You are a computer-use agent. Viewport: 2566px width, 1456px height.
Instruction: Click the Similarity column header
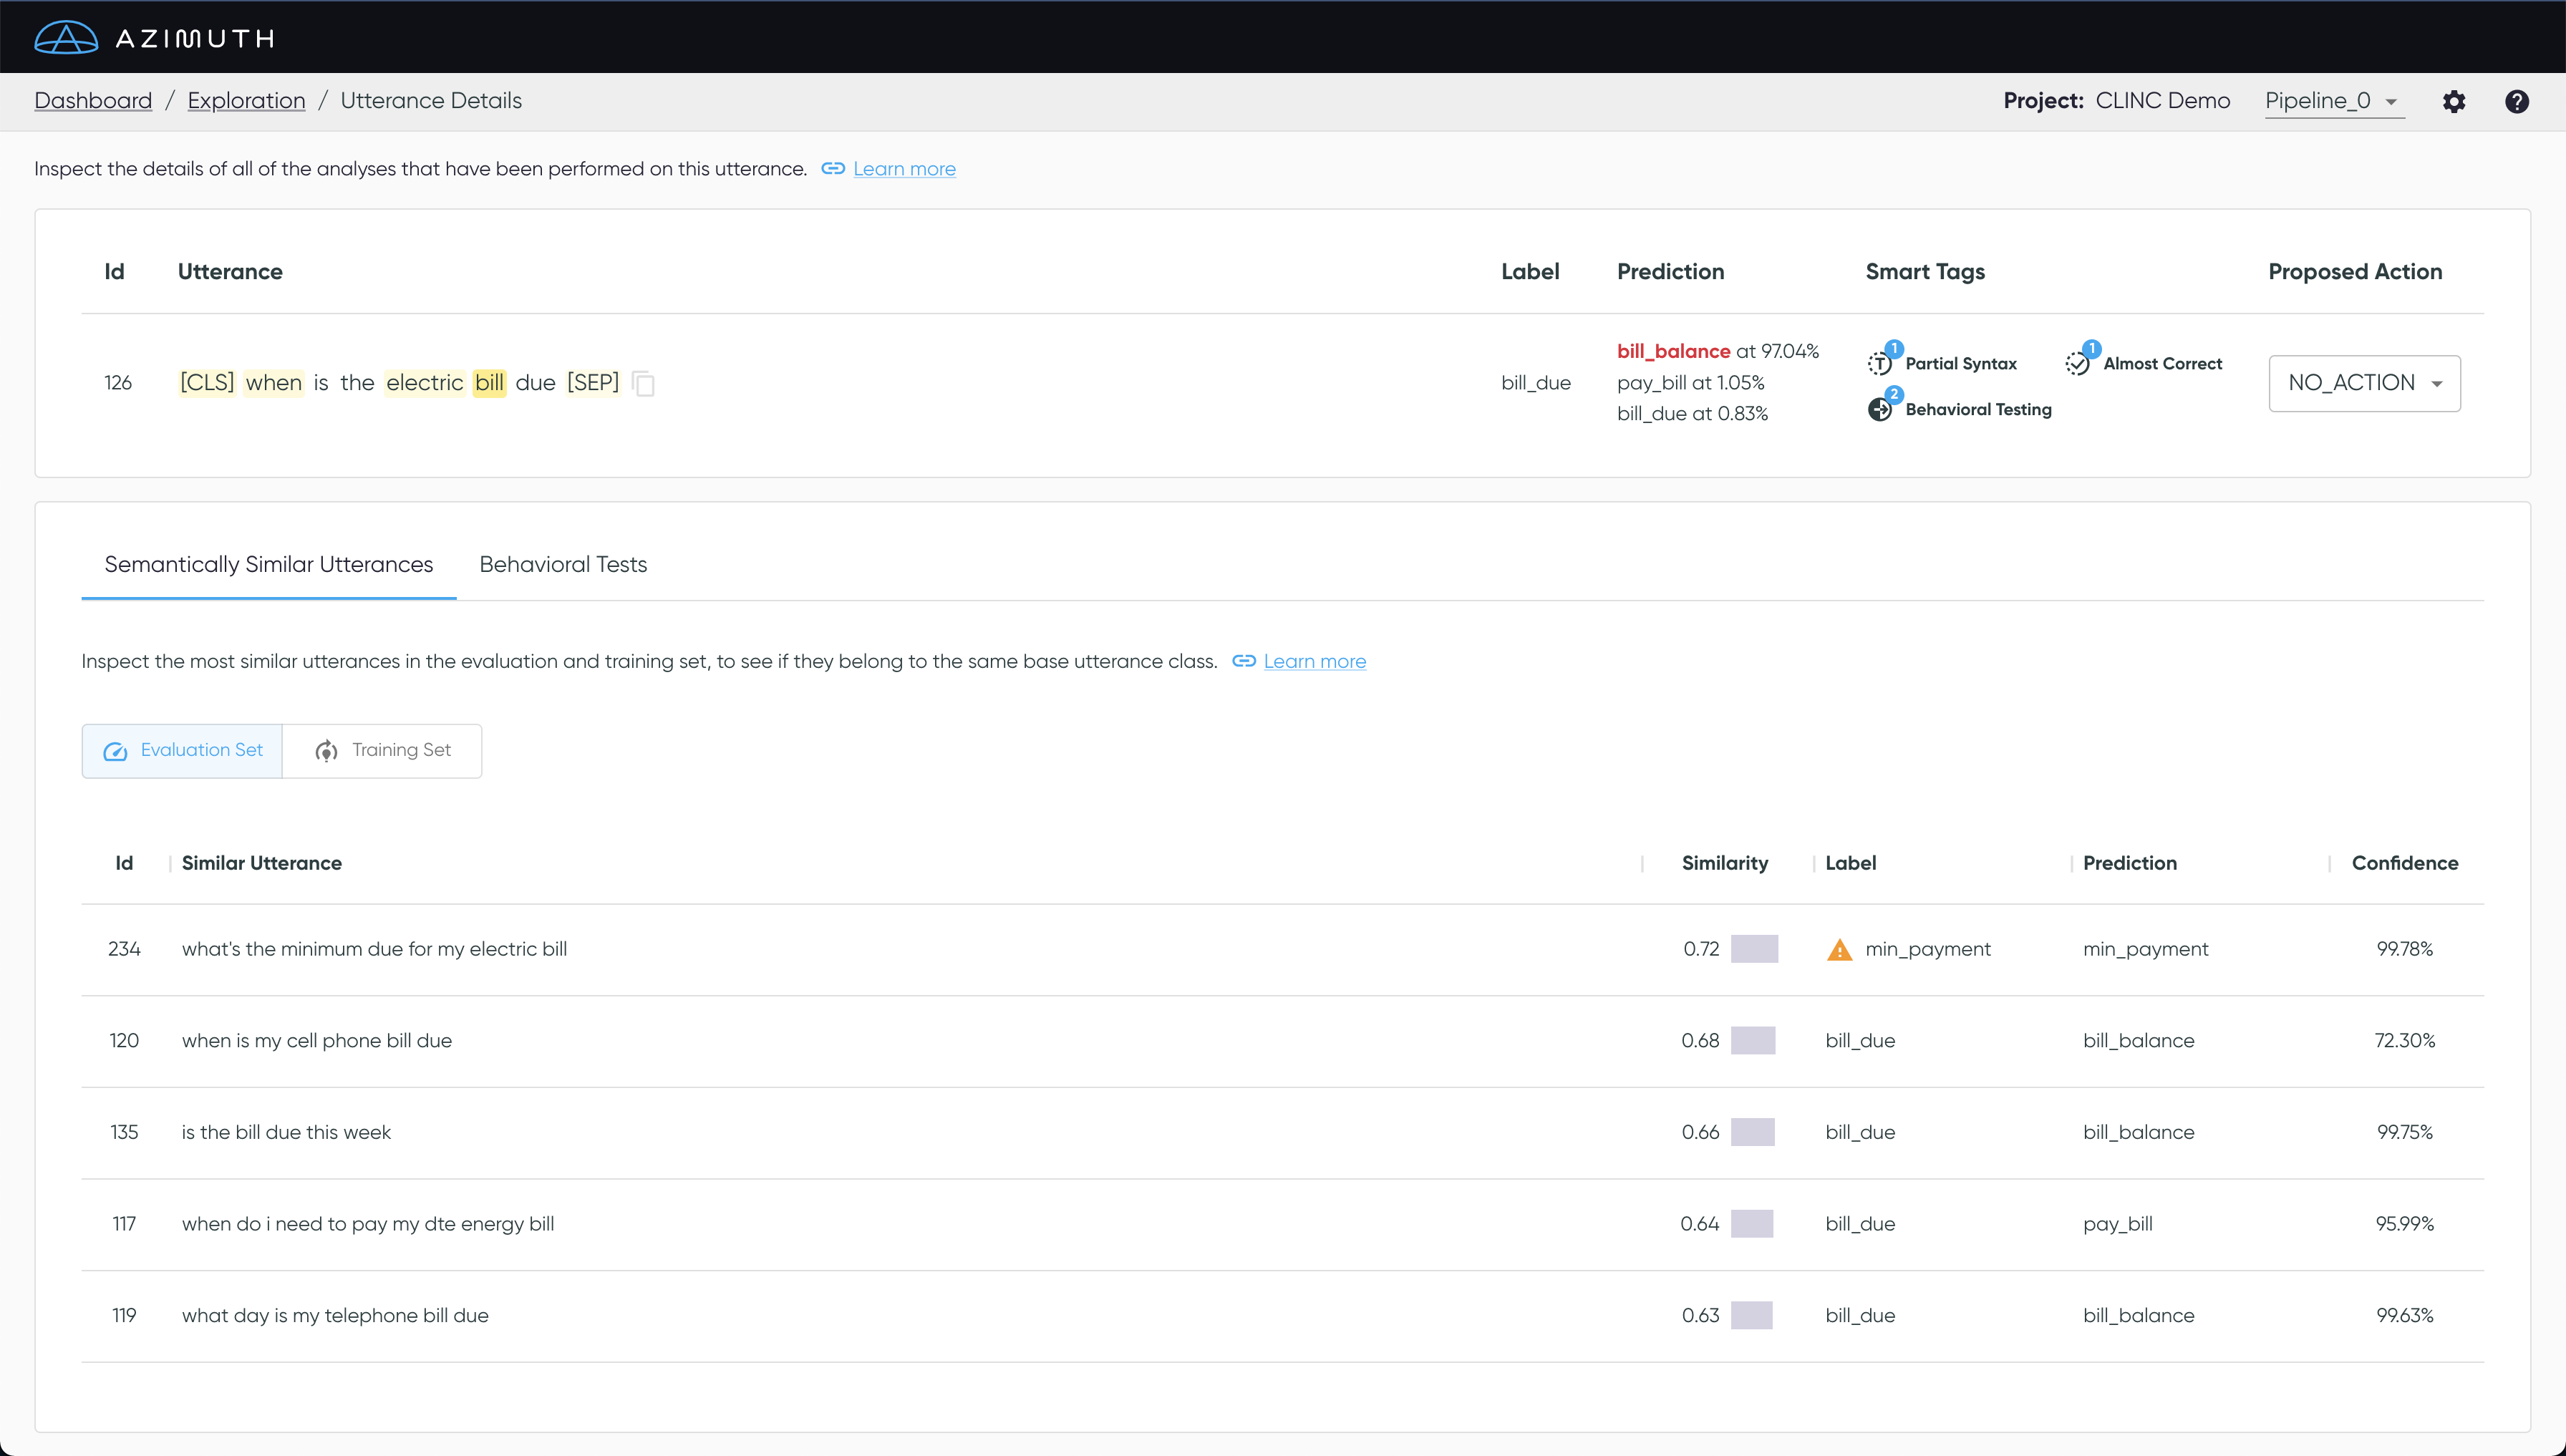point(1724,863)
